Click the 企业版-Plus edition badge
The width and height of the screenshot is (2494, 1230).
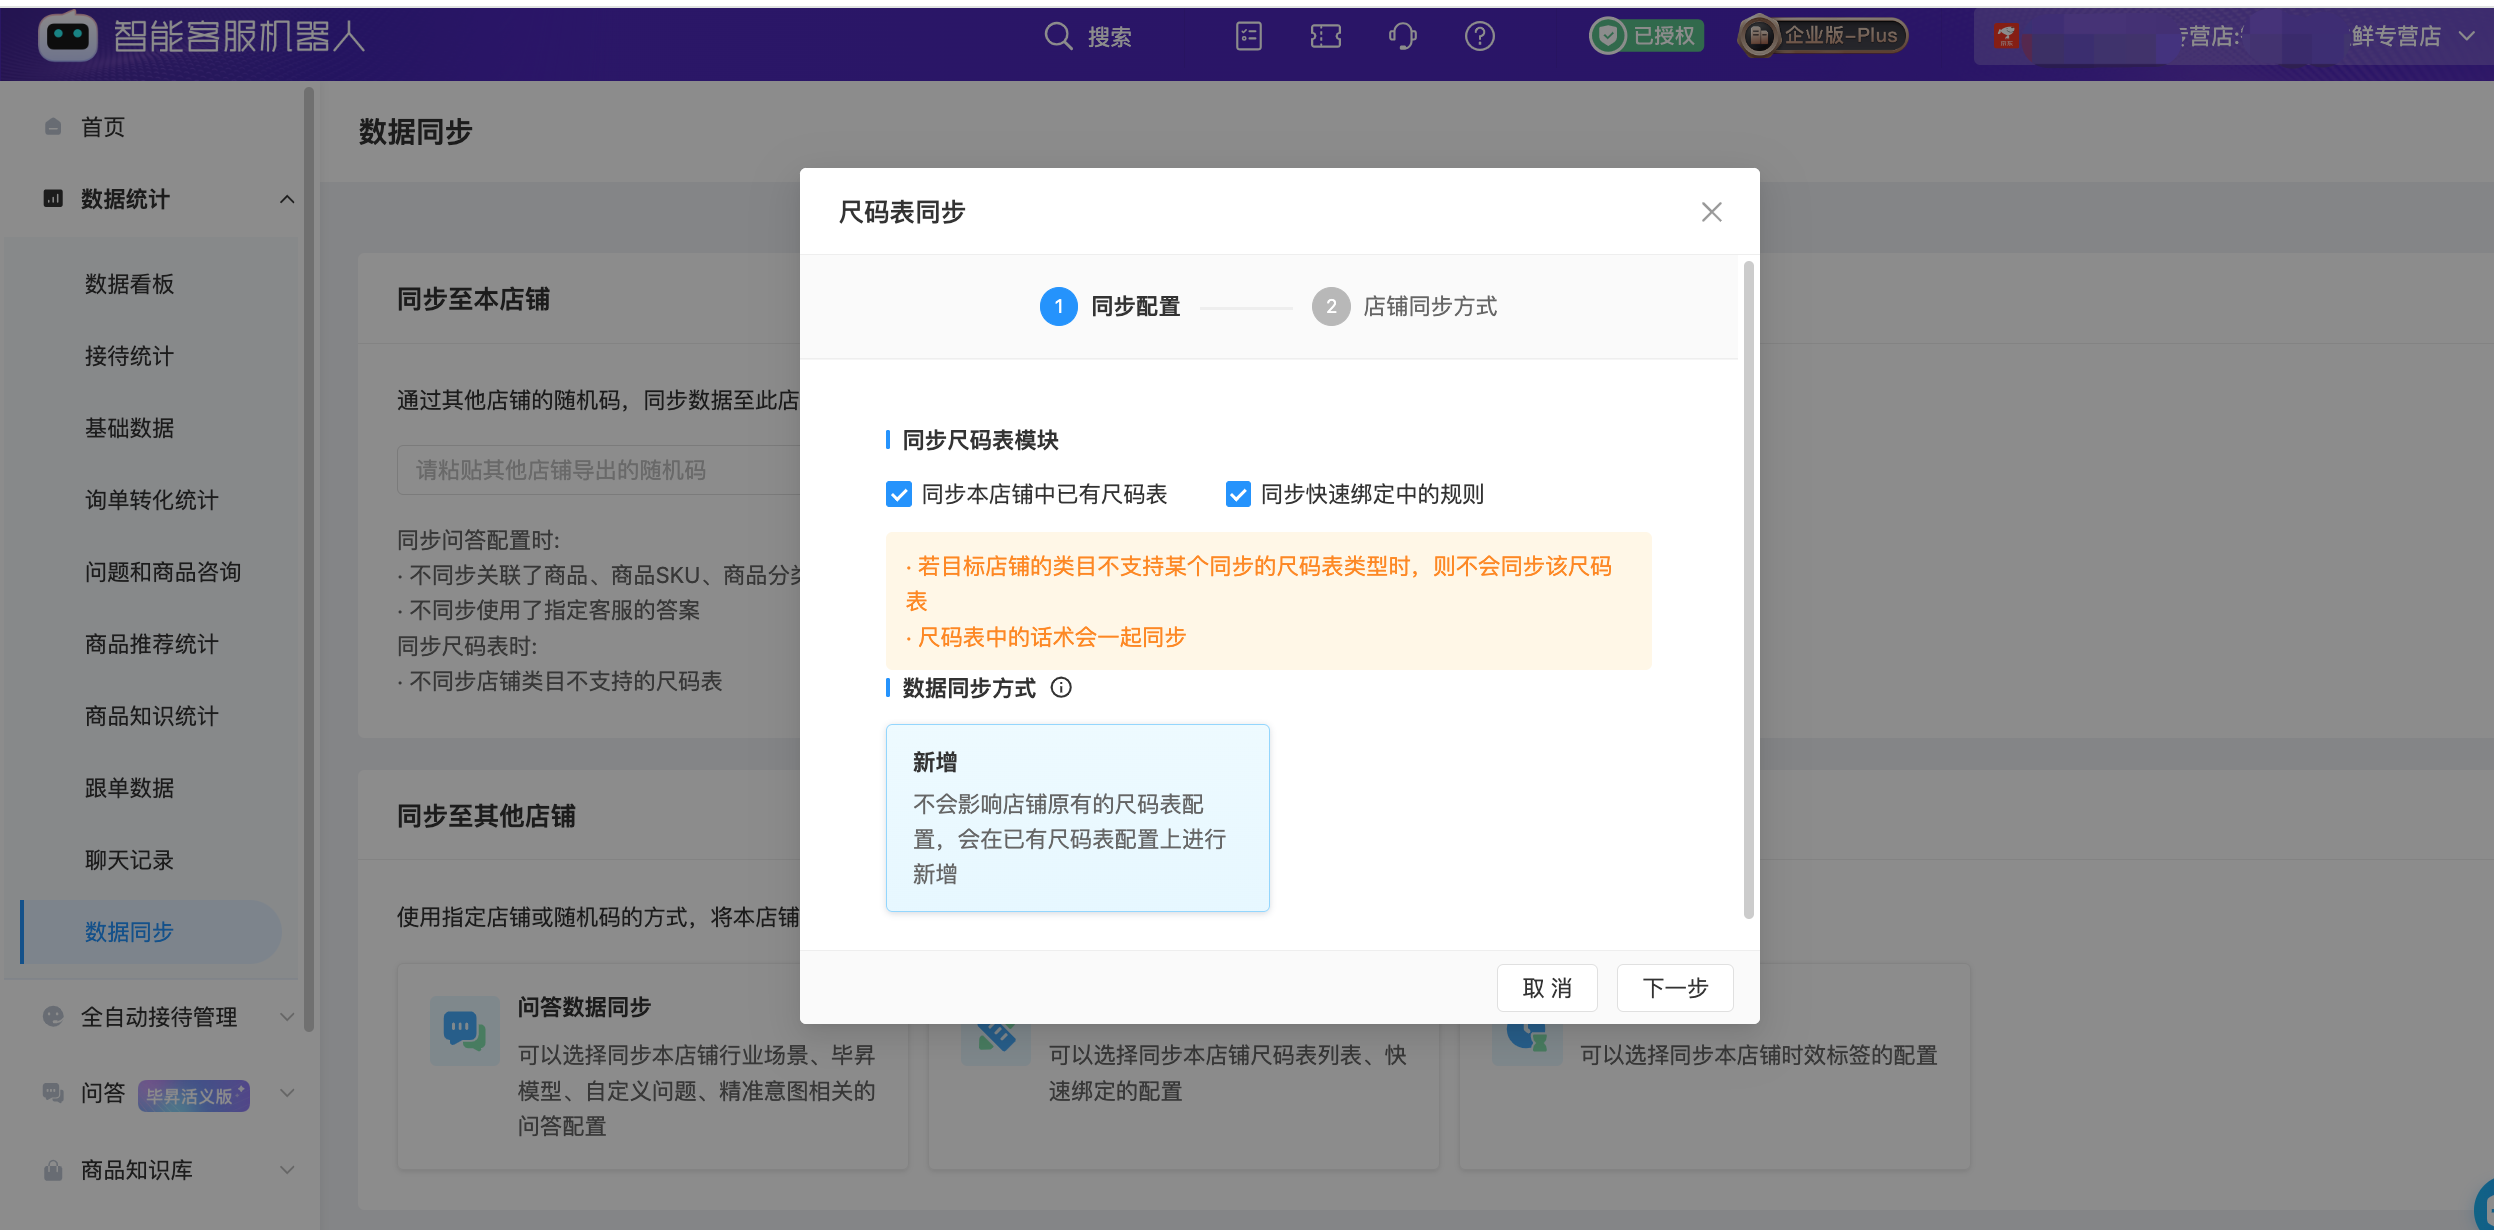click(1823, 36)
